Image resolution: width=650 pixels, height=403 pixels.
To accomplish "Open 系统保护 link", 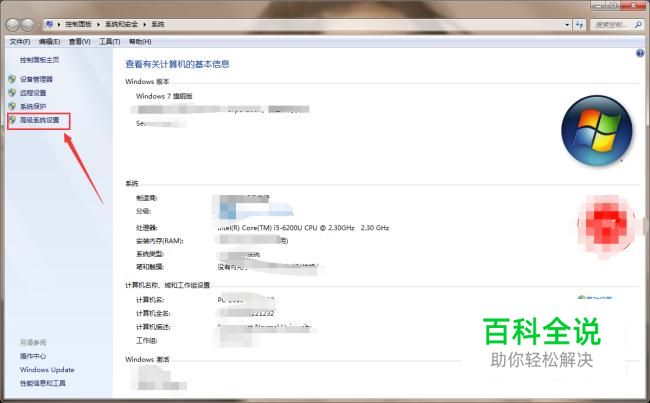I will click(x=33, y=107).
